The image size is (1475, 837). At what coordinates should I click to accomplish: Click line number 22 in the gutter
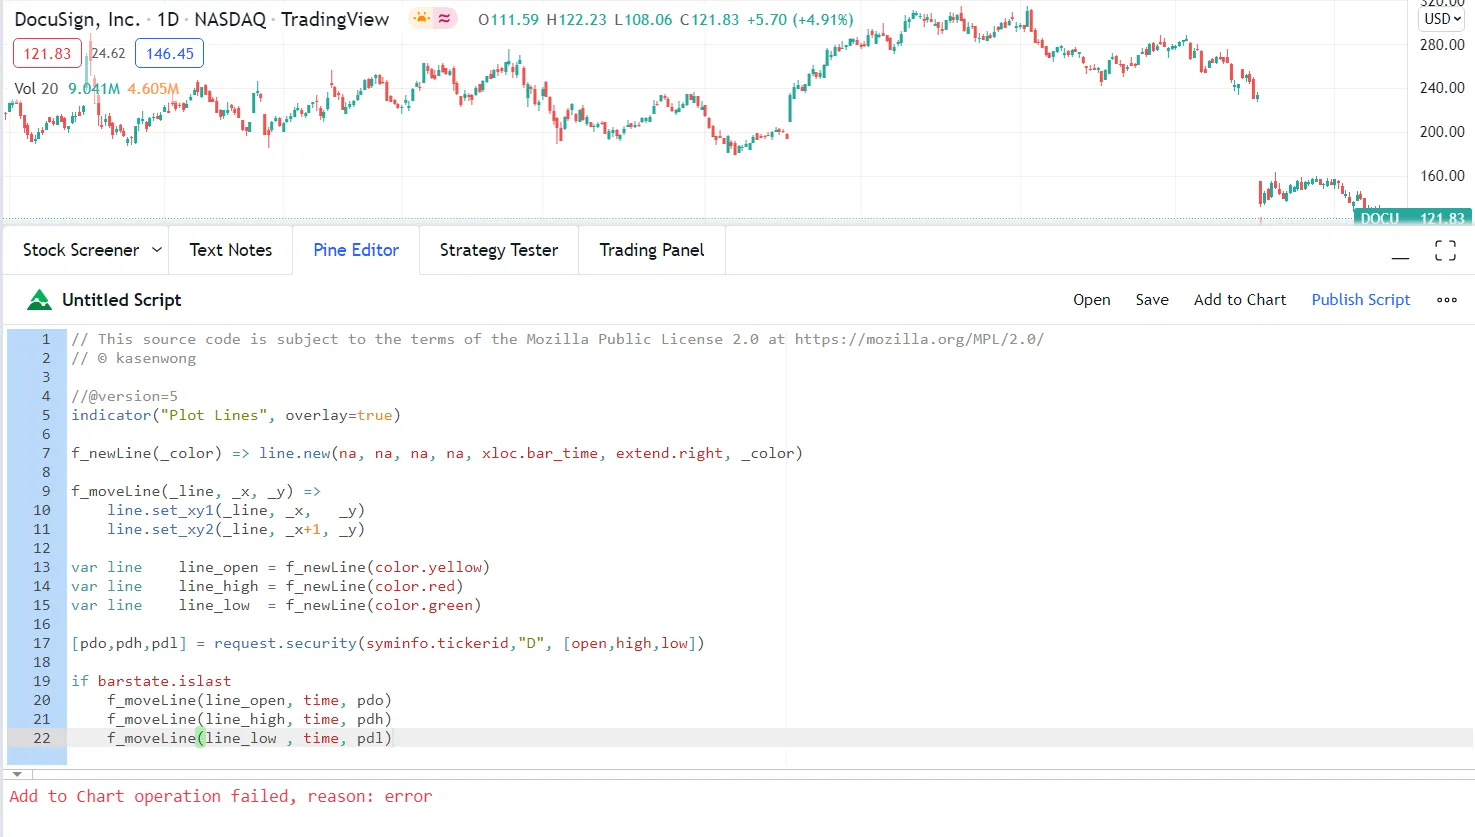pos(41,739)
